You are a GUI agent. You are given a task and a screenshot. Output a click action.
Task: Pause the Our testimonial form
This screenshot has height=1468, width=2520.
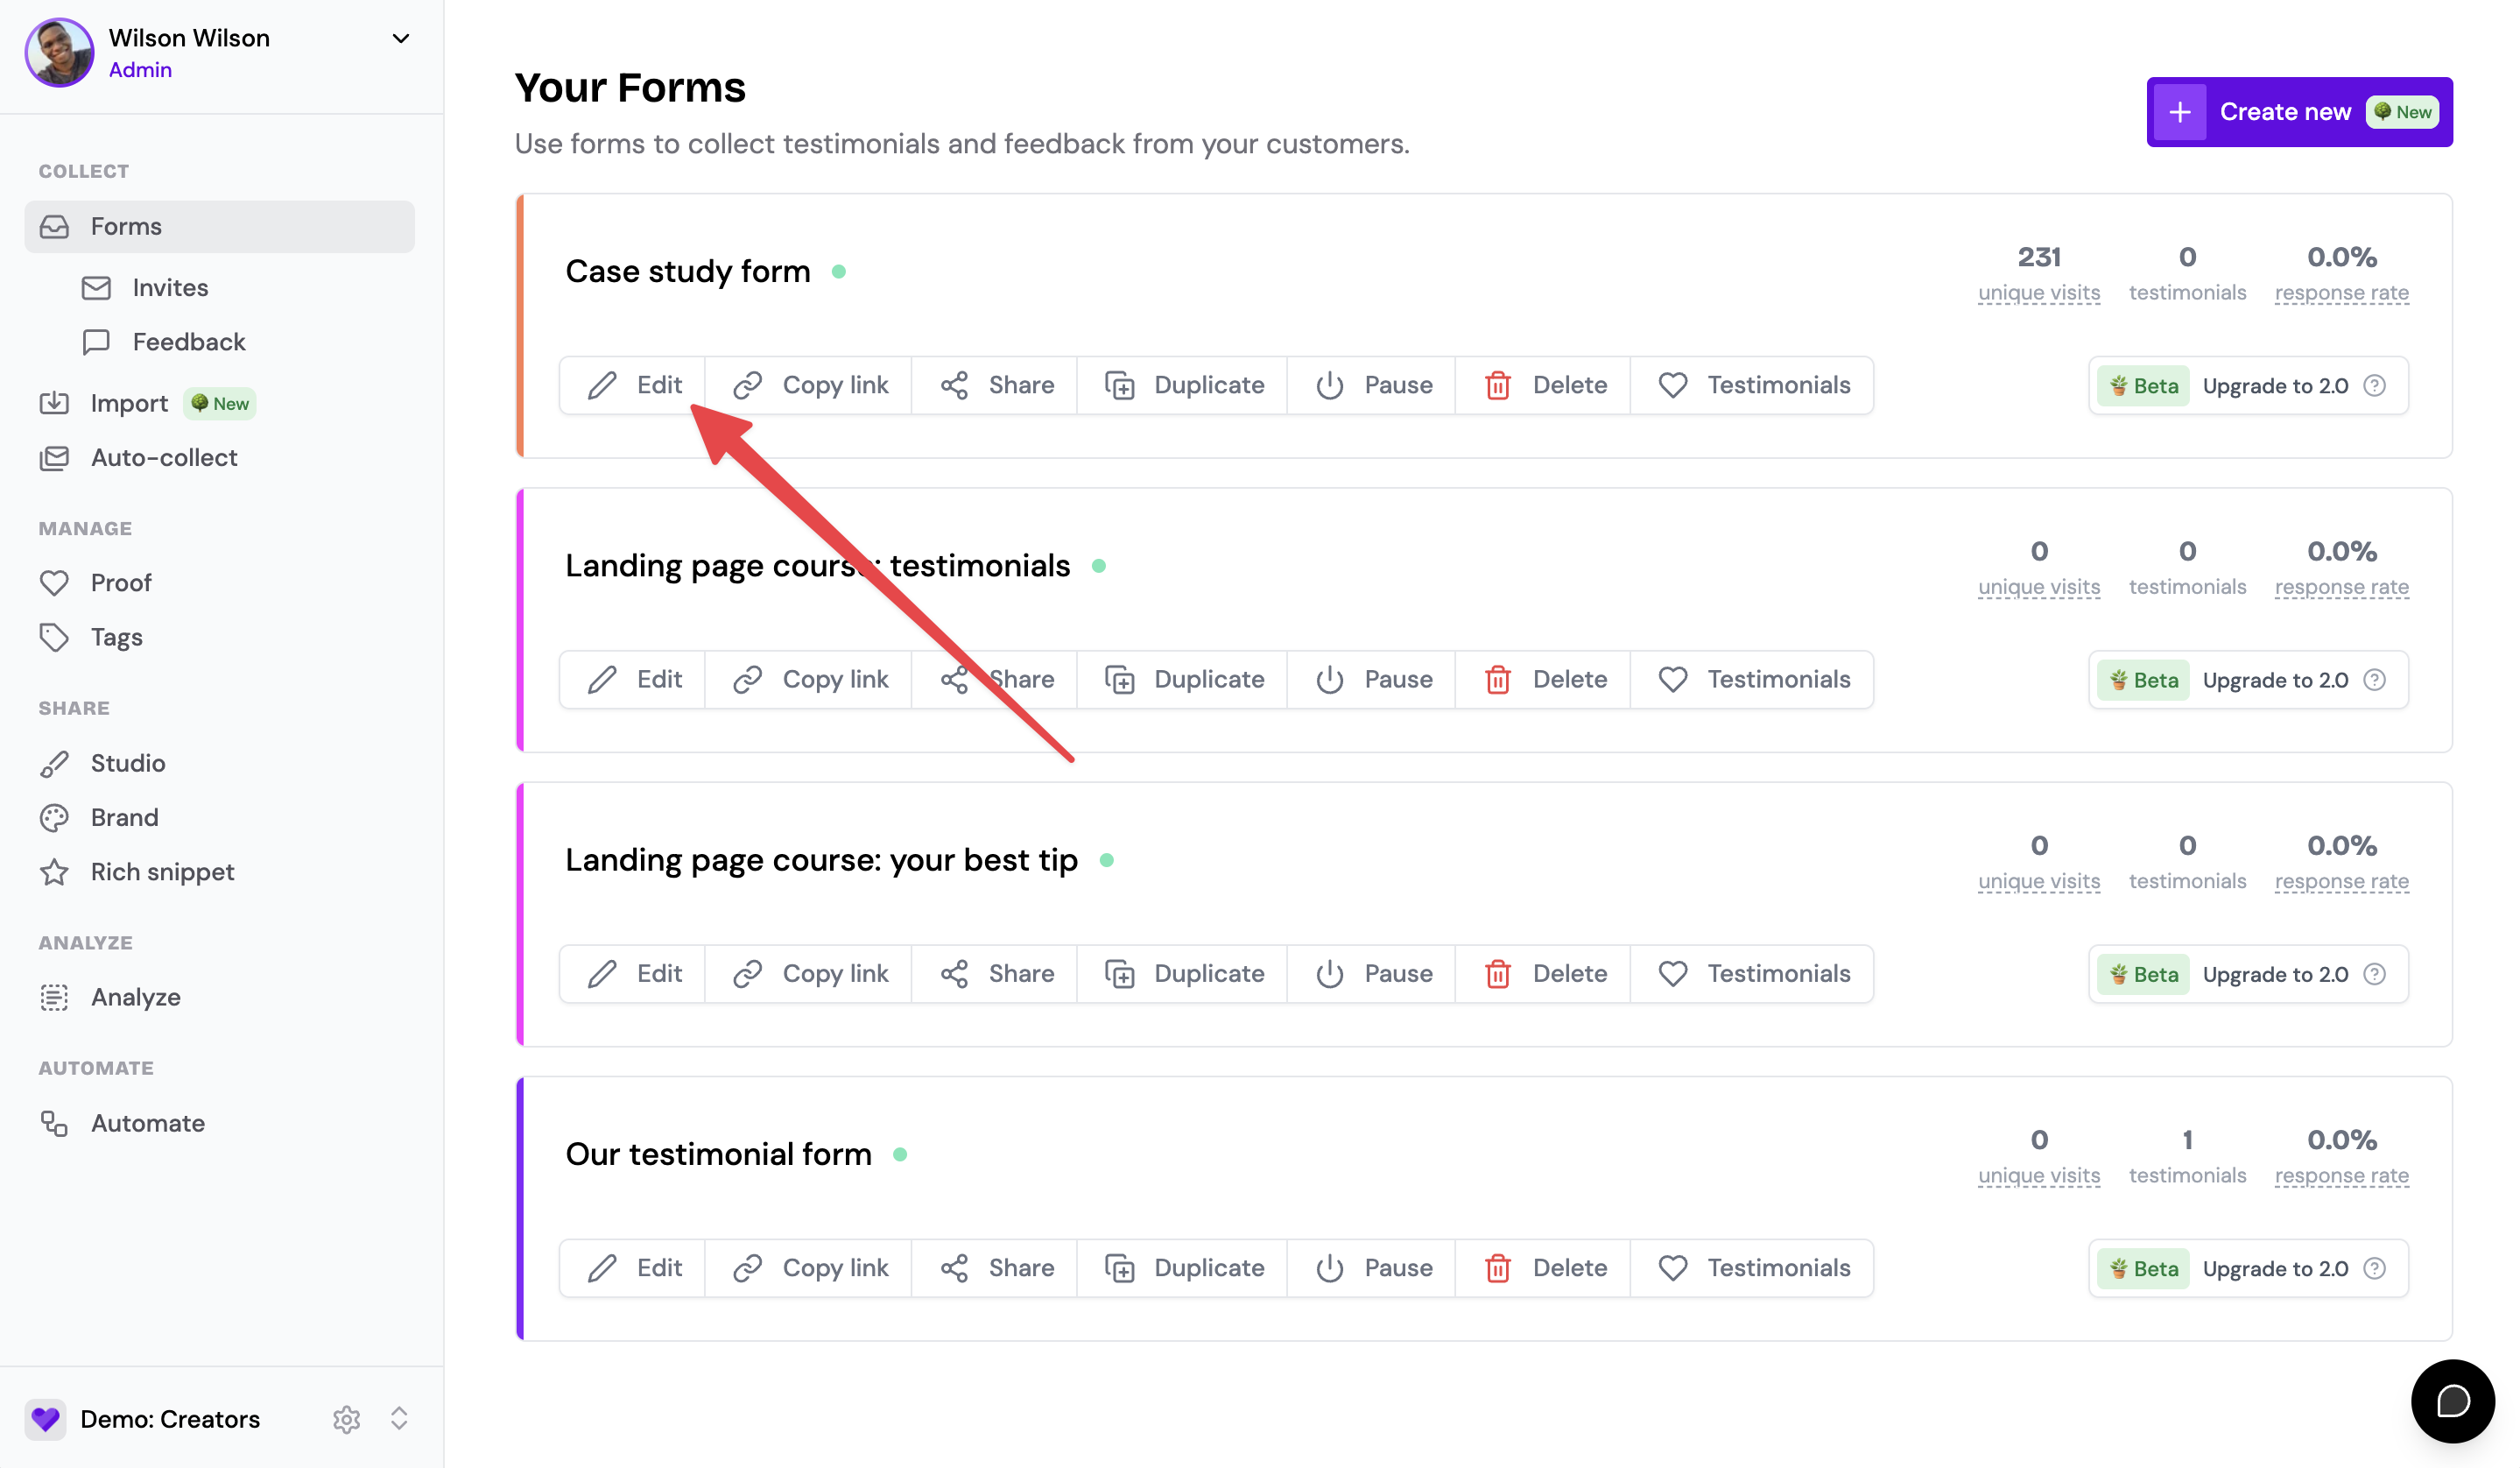point(1372,1268)
